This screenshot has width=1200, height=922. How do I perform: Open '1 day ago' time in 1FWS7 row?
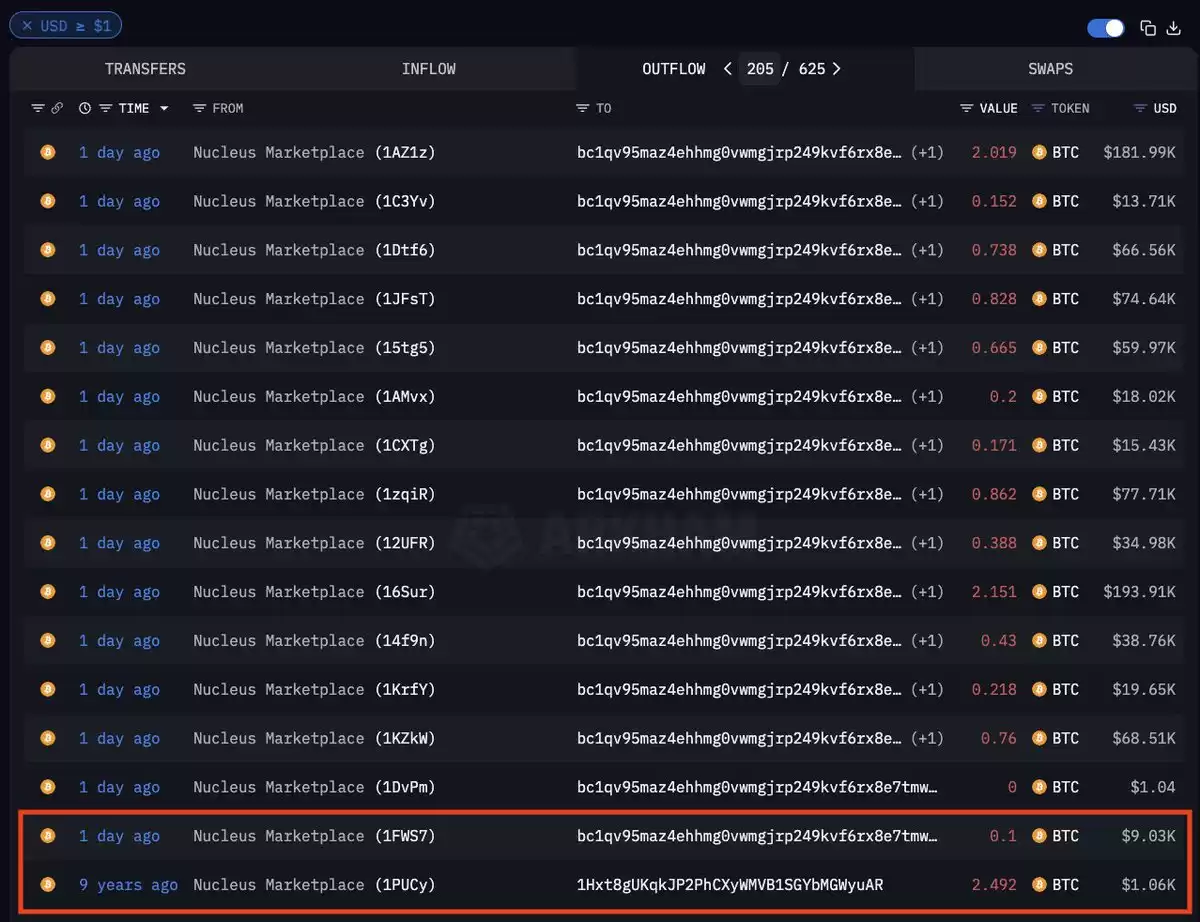point(119,836)
